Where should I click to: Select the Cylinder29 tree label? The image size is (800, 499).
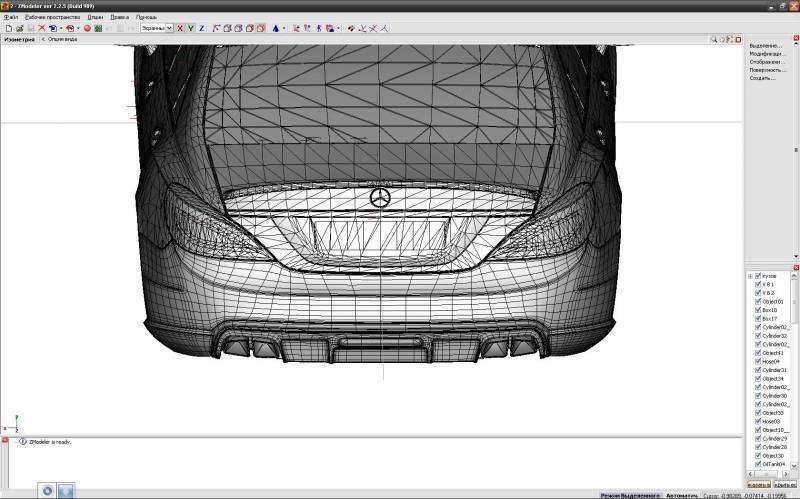(774, 438)
